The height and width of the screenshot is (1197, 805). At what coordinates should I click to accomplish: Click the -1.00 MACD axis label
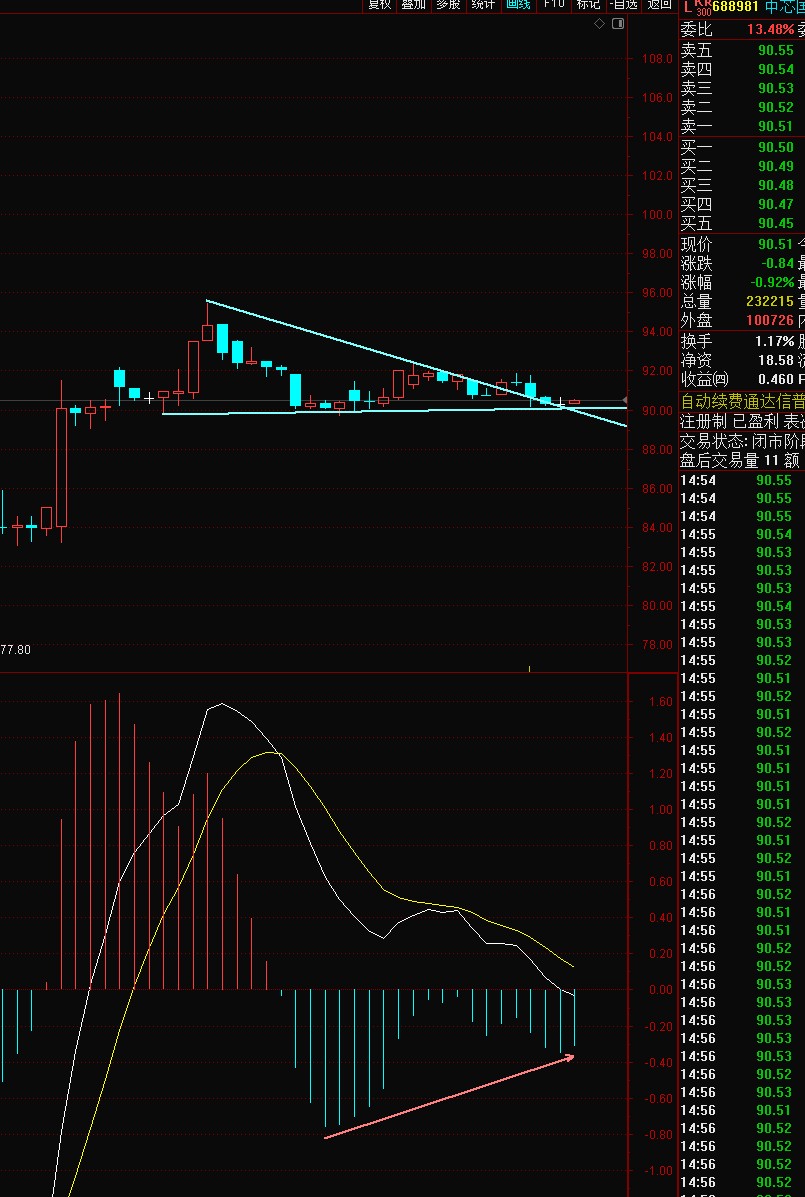(657, 1171)
